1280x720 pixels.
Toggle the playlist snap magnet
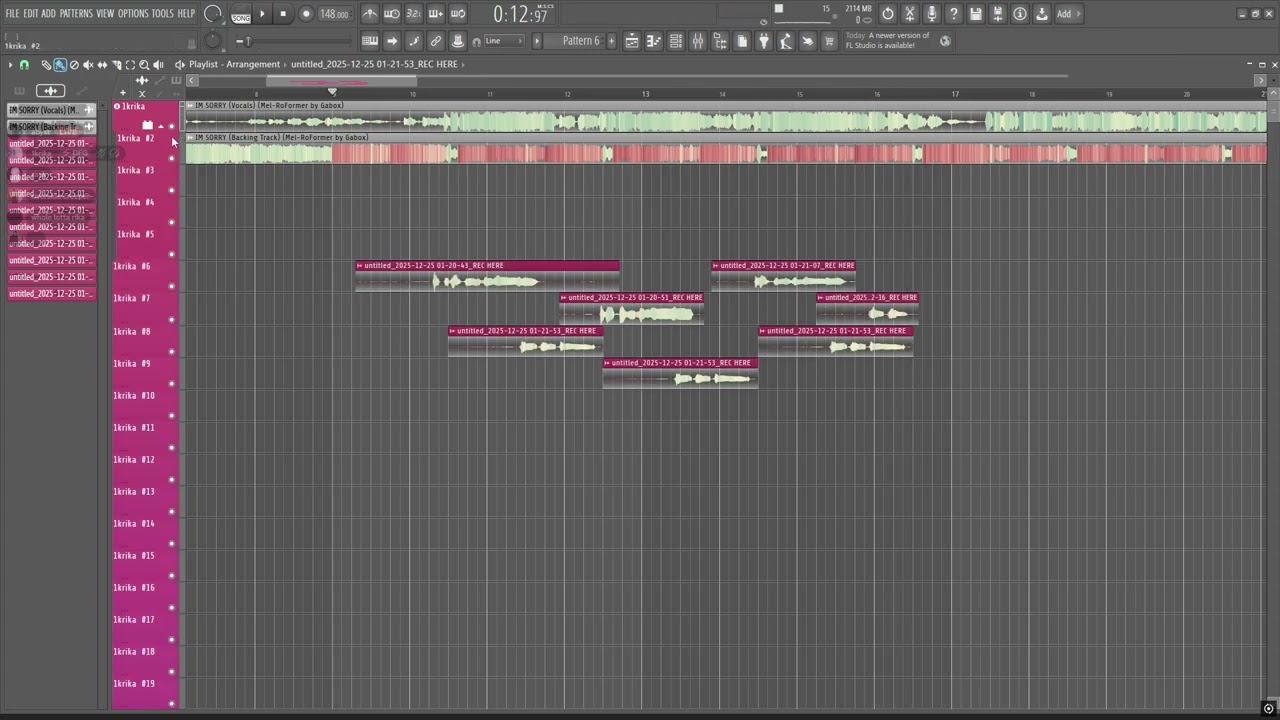[x=24, y=65]
